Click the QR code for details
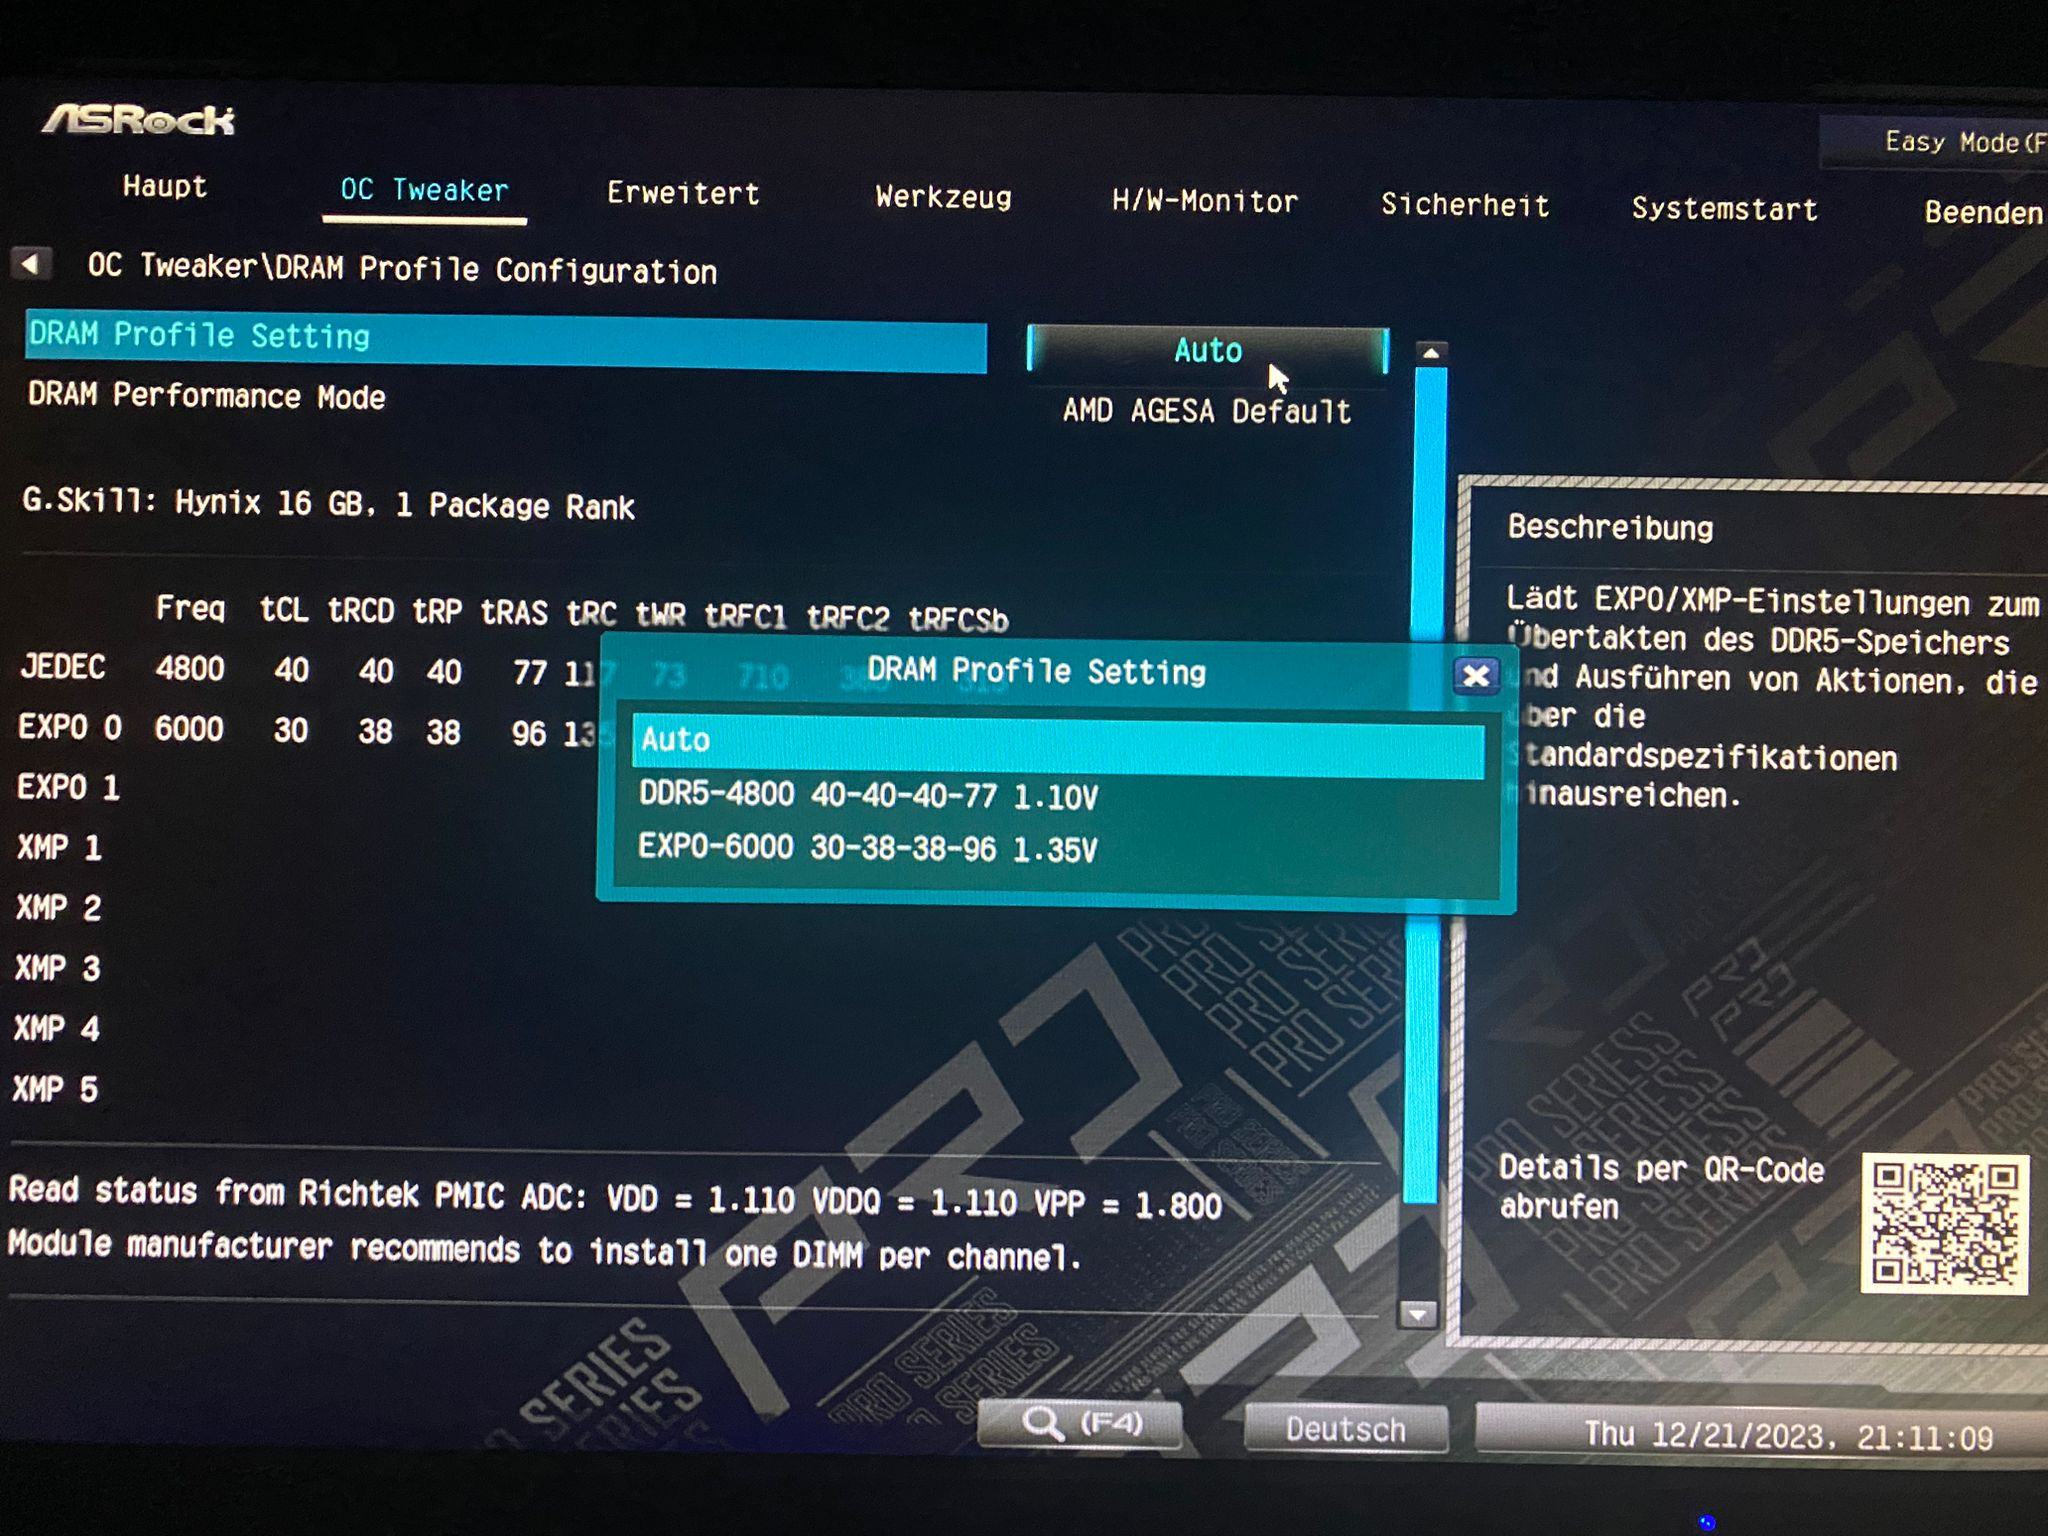2048x1536 pixels. click(1943, 1224)
